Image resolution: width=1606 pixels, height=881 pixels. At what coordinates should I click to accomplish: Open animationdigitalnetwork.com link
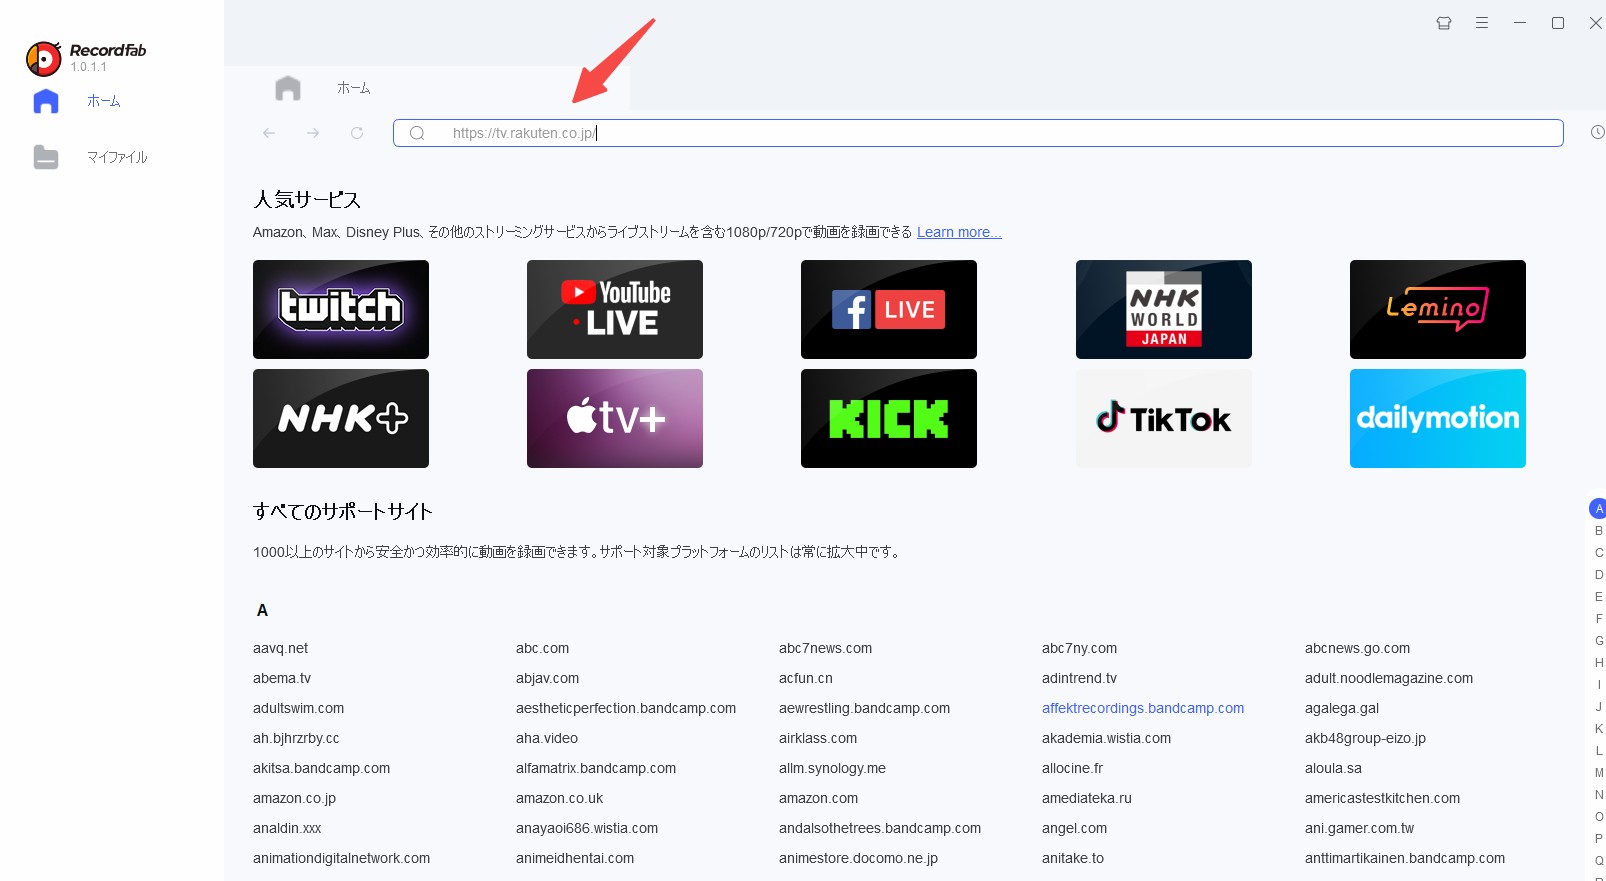pos(341,858)
